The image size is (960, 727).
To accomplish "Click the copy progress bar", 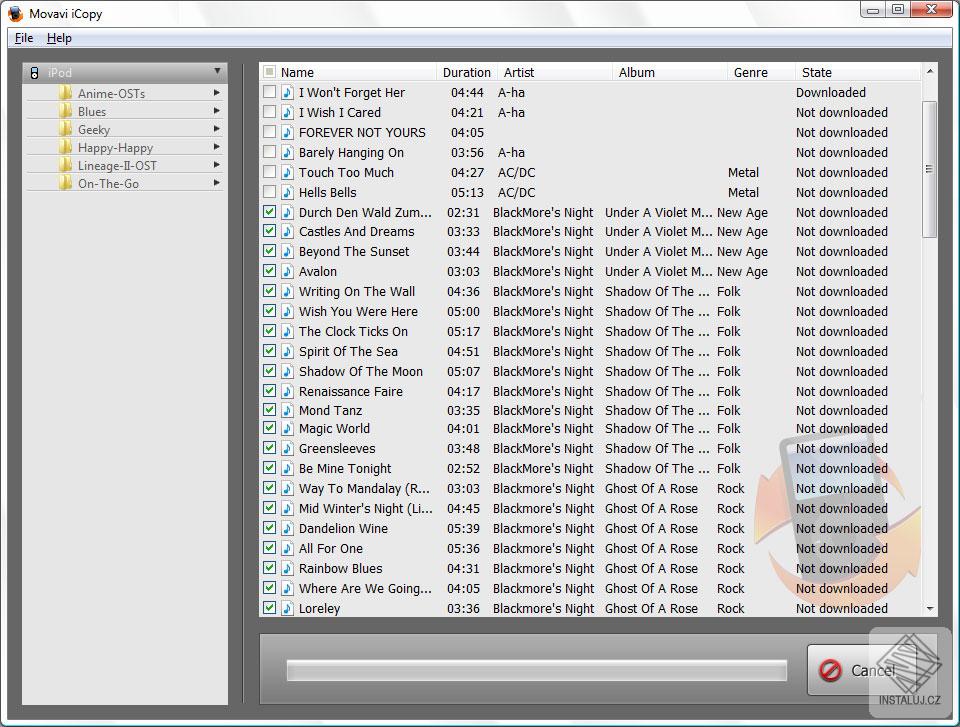I will 537,670.
